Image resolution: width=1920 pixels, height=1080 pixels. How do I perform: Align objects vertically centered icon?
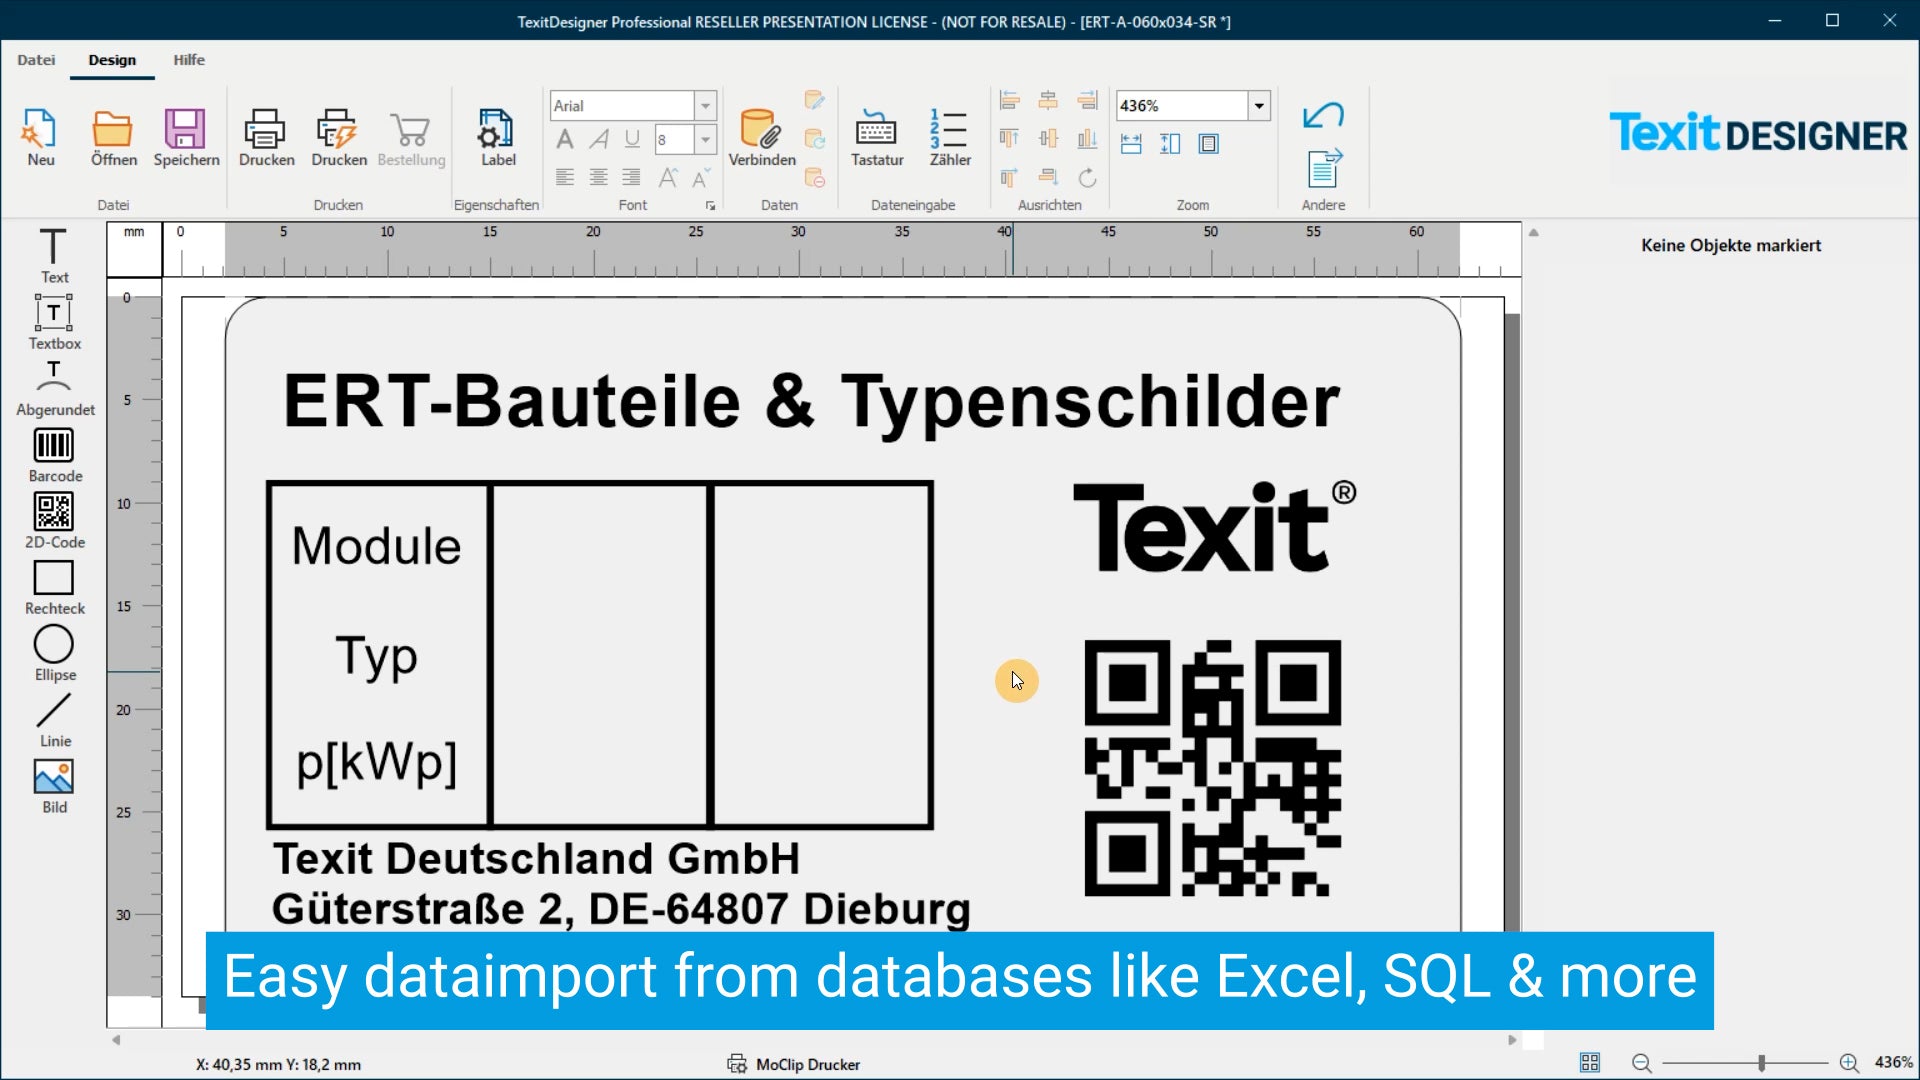(1048, 139)
